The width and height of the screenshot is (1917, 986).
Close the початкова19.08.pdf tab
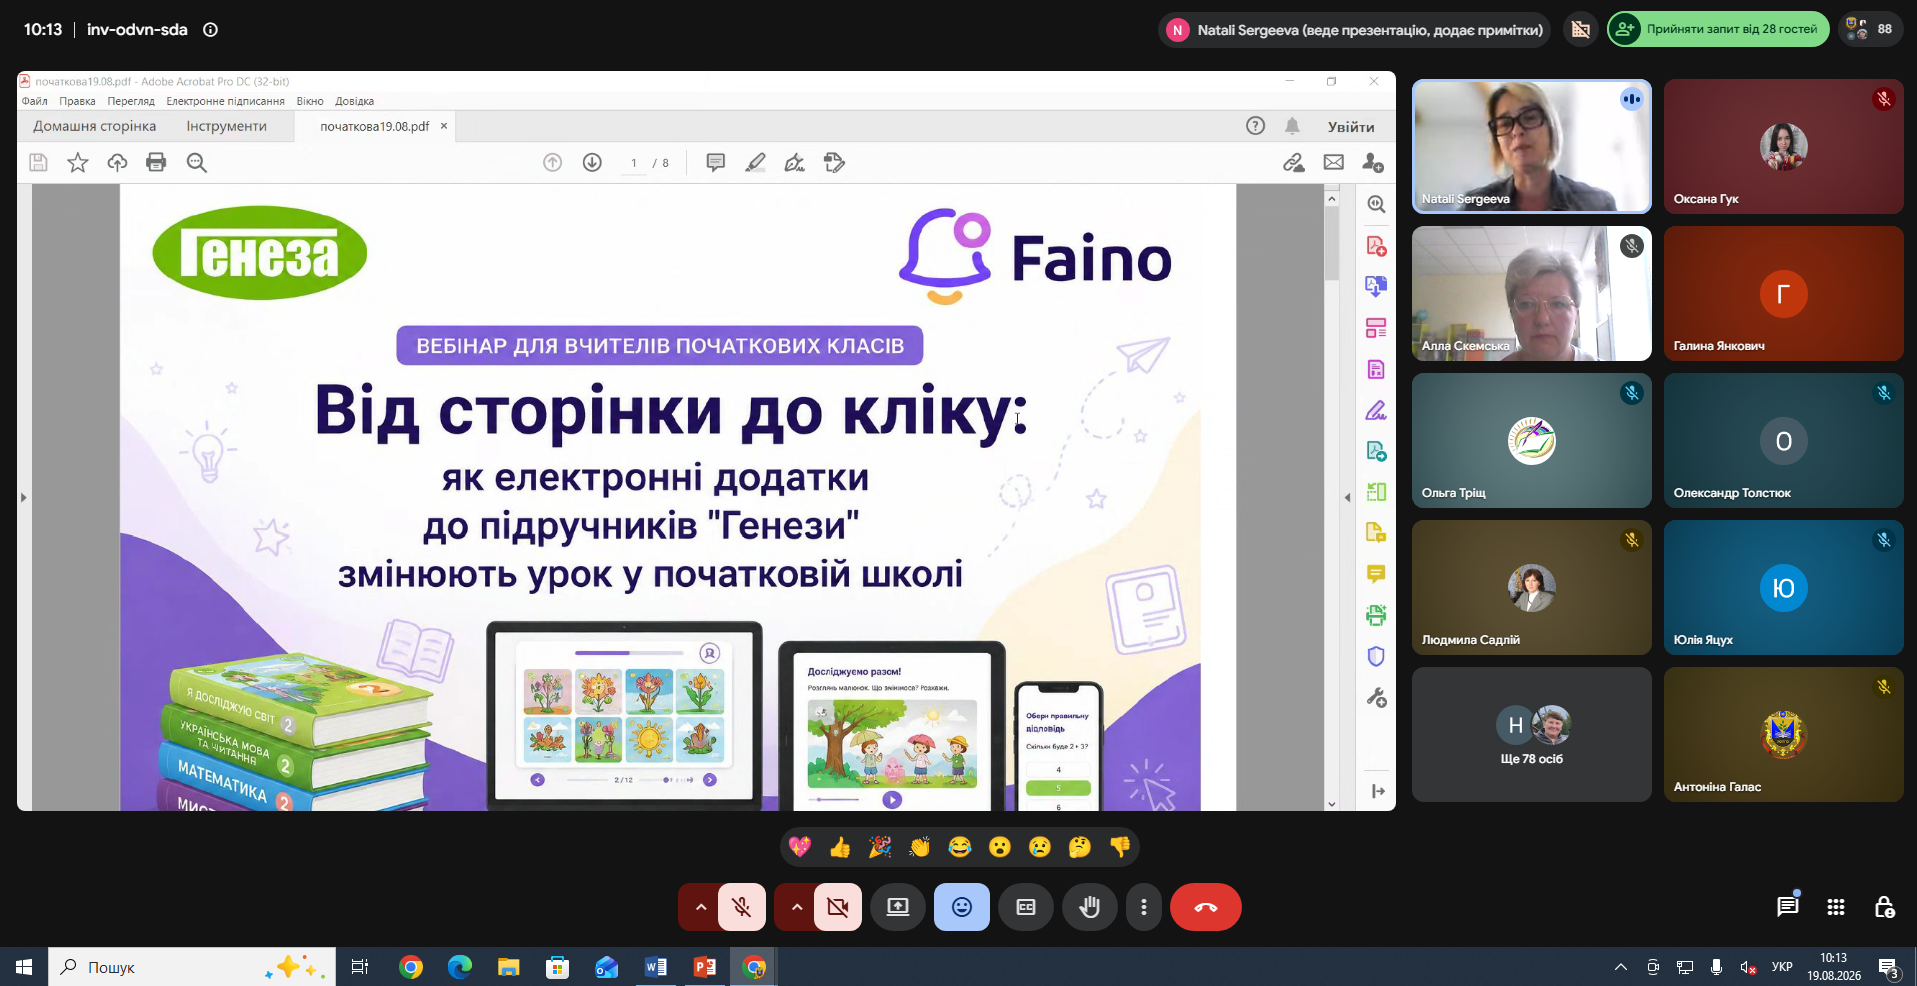click(x=444, y=126)
